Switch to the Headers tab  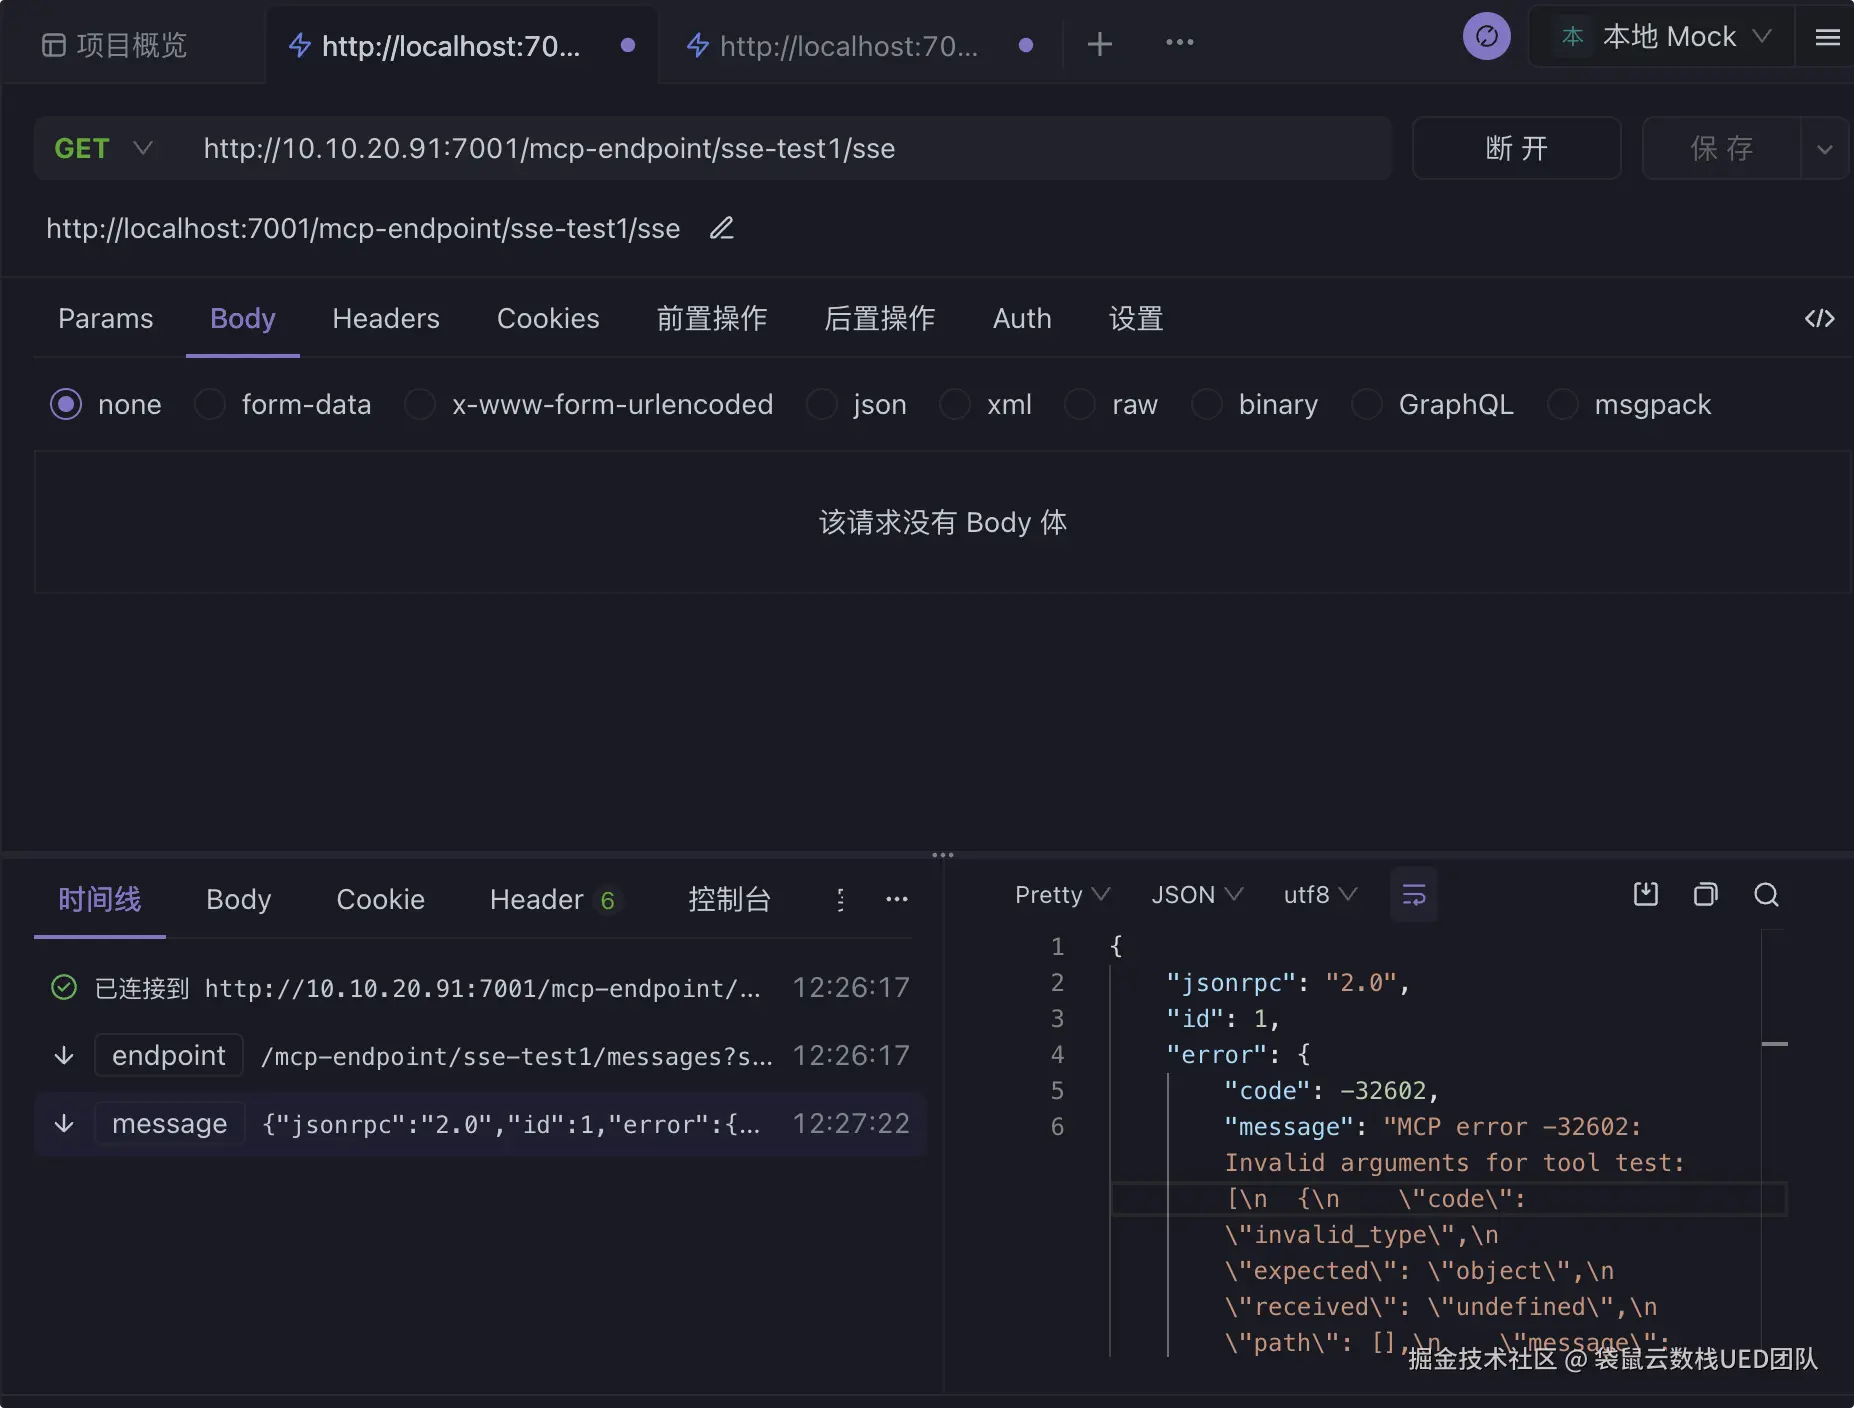pyautogui.click(x=385, y=319)
